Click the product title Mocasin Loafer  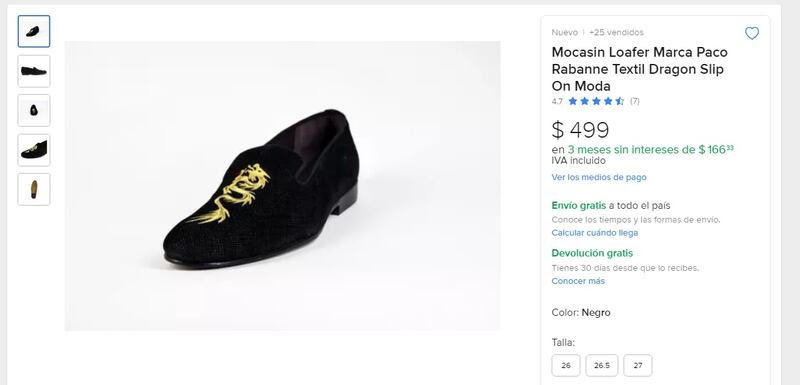(639, 69)
